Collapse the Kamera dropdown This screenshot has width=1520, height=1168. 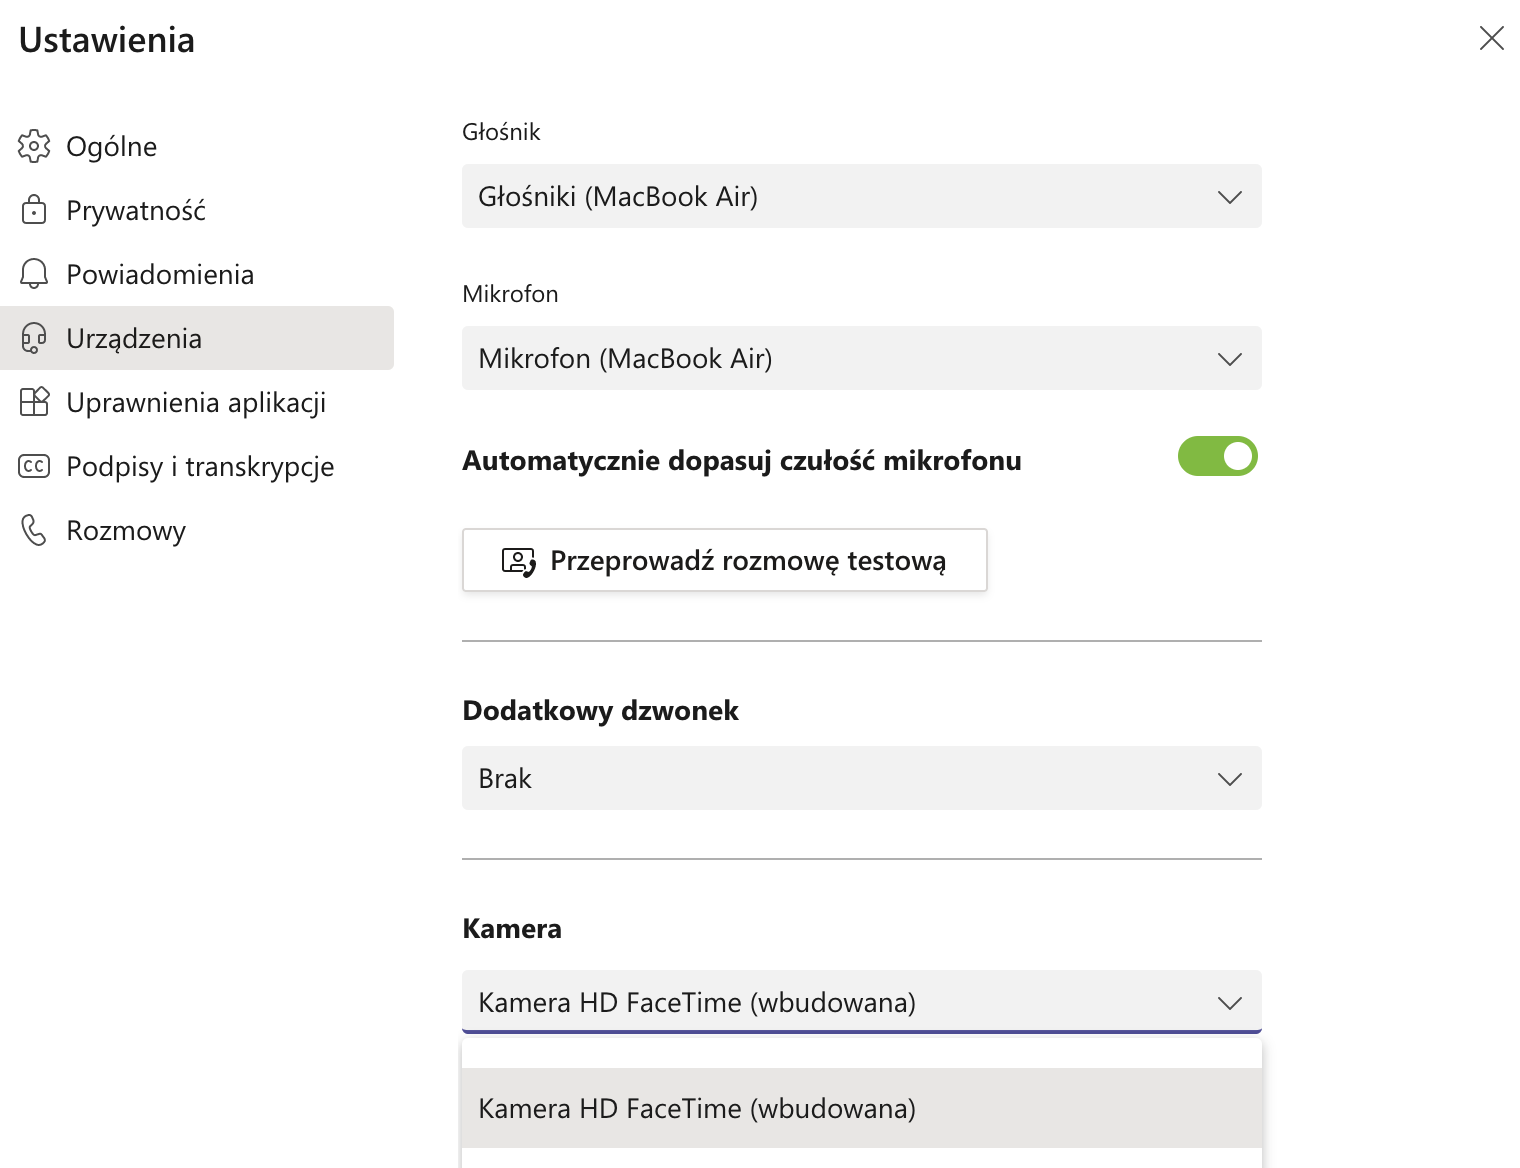(x=862, y=1002)
